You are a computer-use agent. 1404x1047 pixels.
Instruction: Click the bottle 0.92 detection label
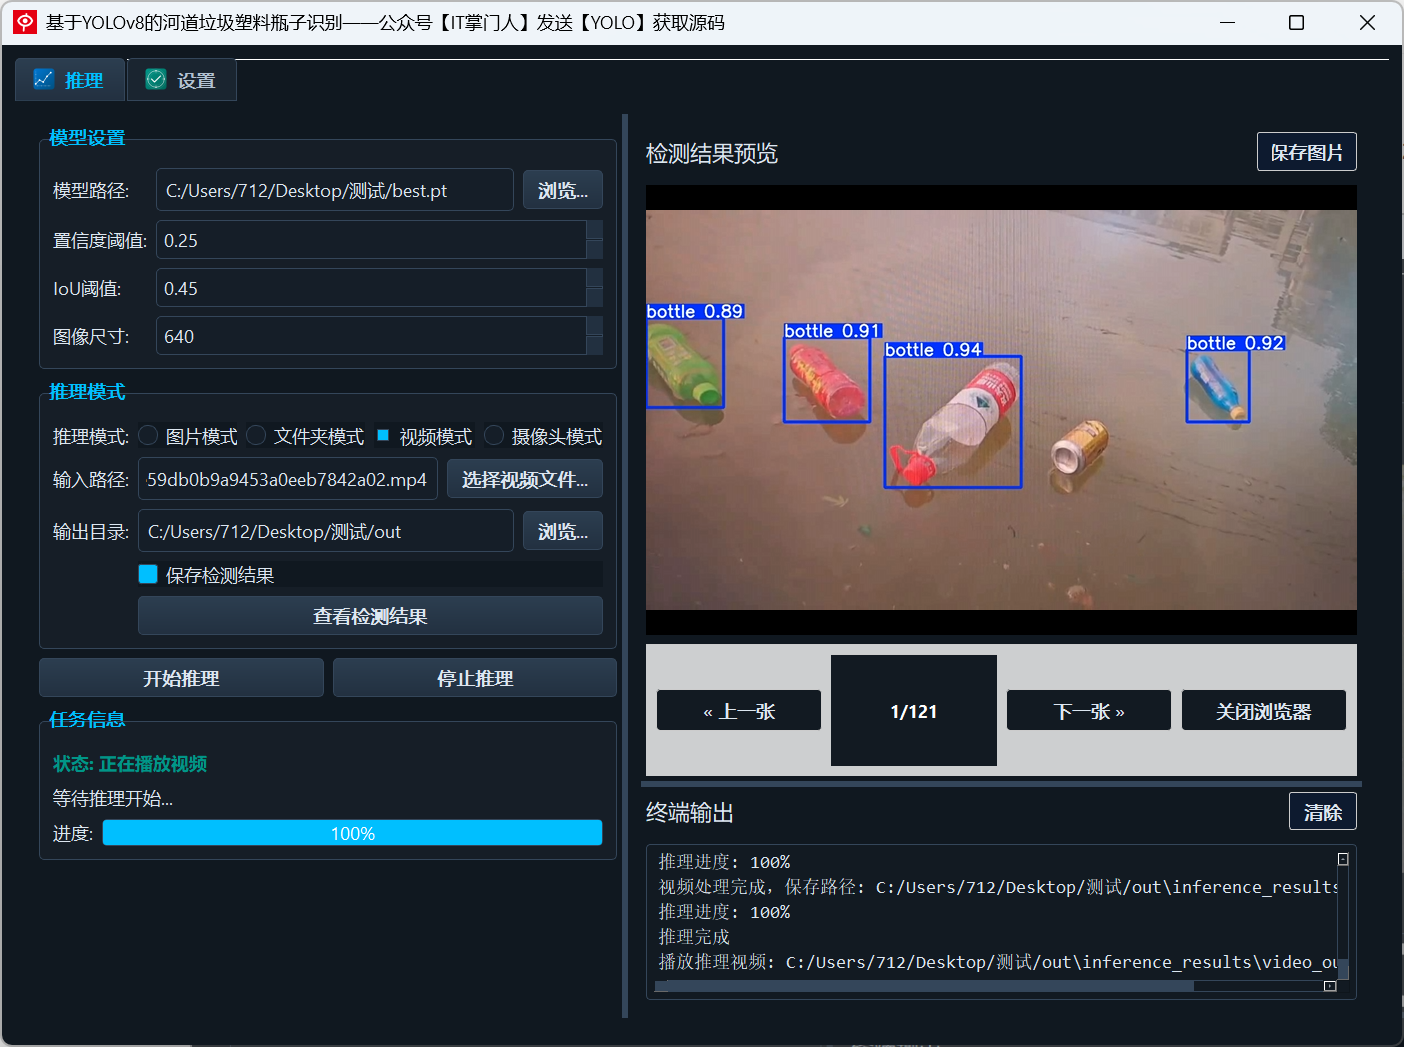(1235, 343)
